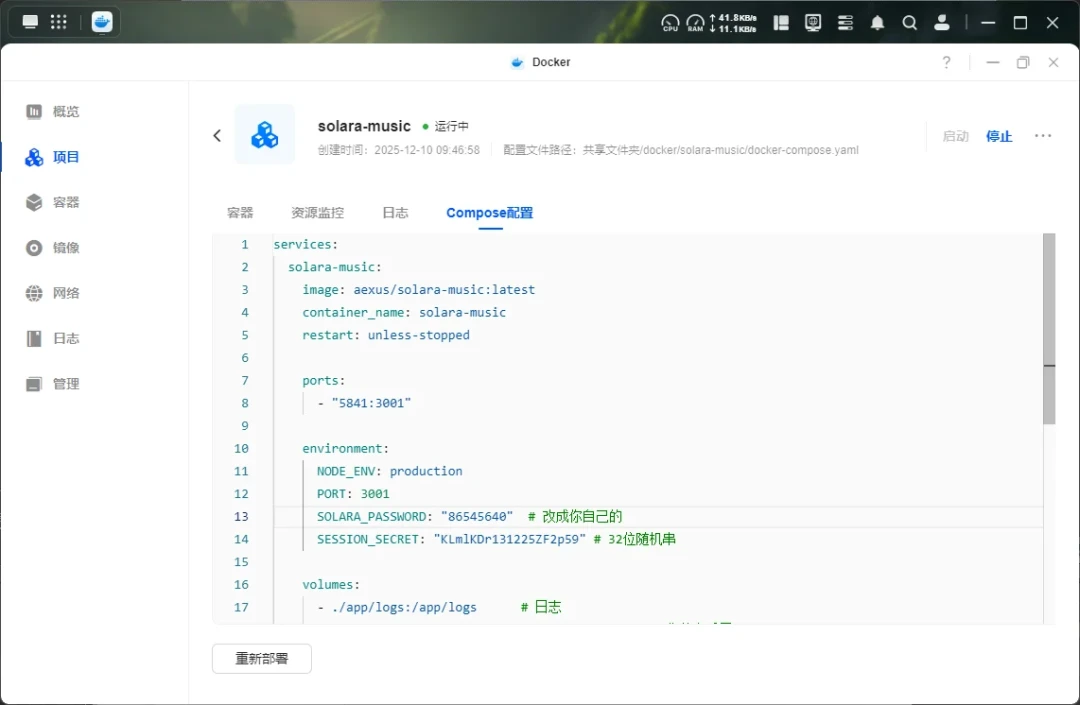Click the 'restart: unless-stopped' line
1080x705 pixels.
386,335
